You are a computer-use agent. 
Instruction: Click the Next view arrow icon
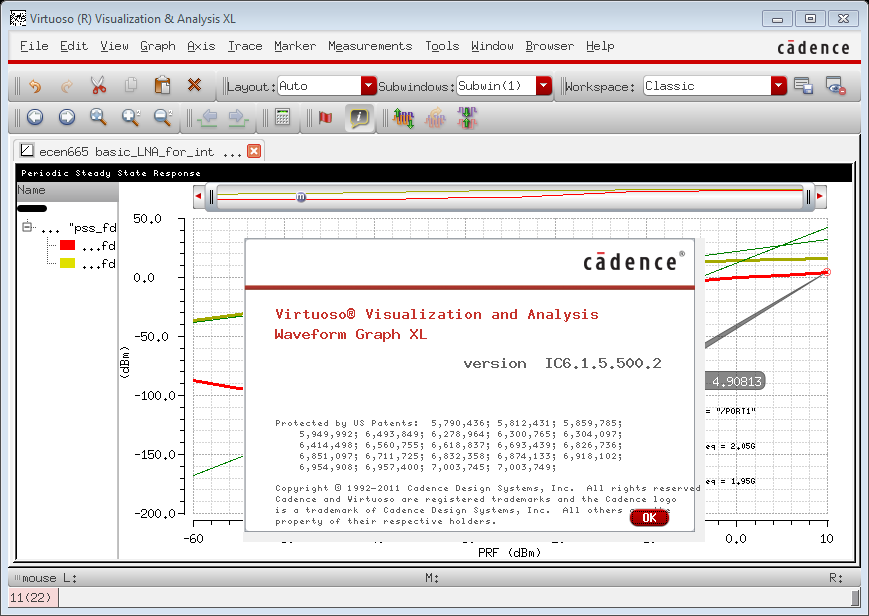click(x=67, y=117)
